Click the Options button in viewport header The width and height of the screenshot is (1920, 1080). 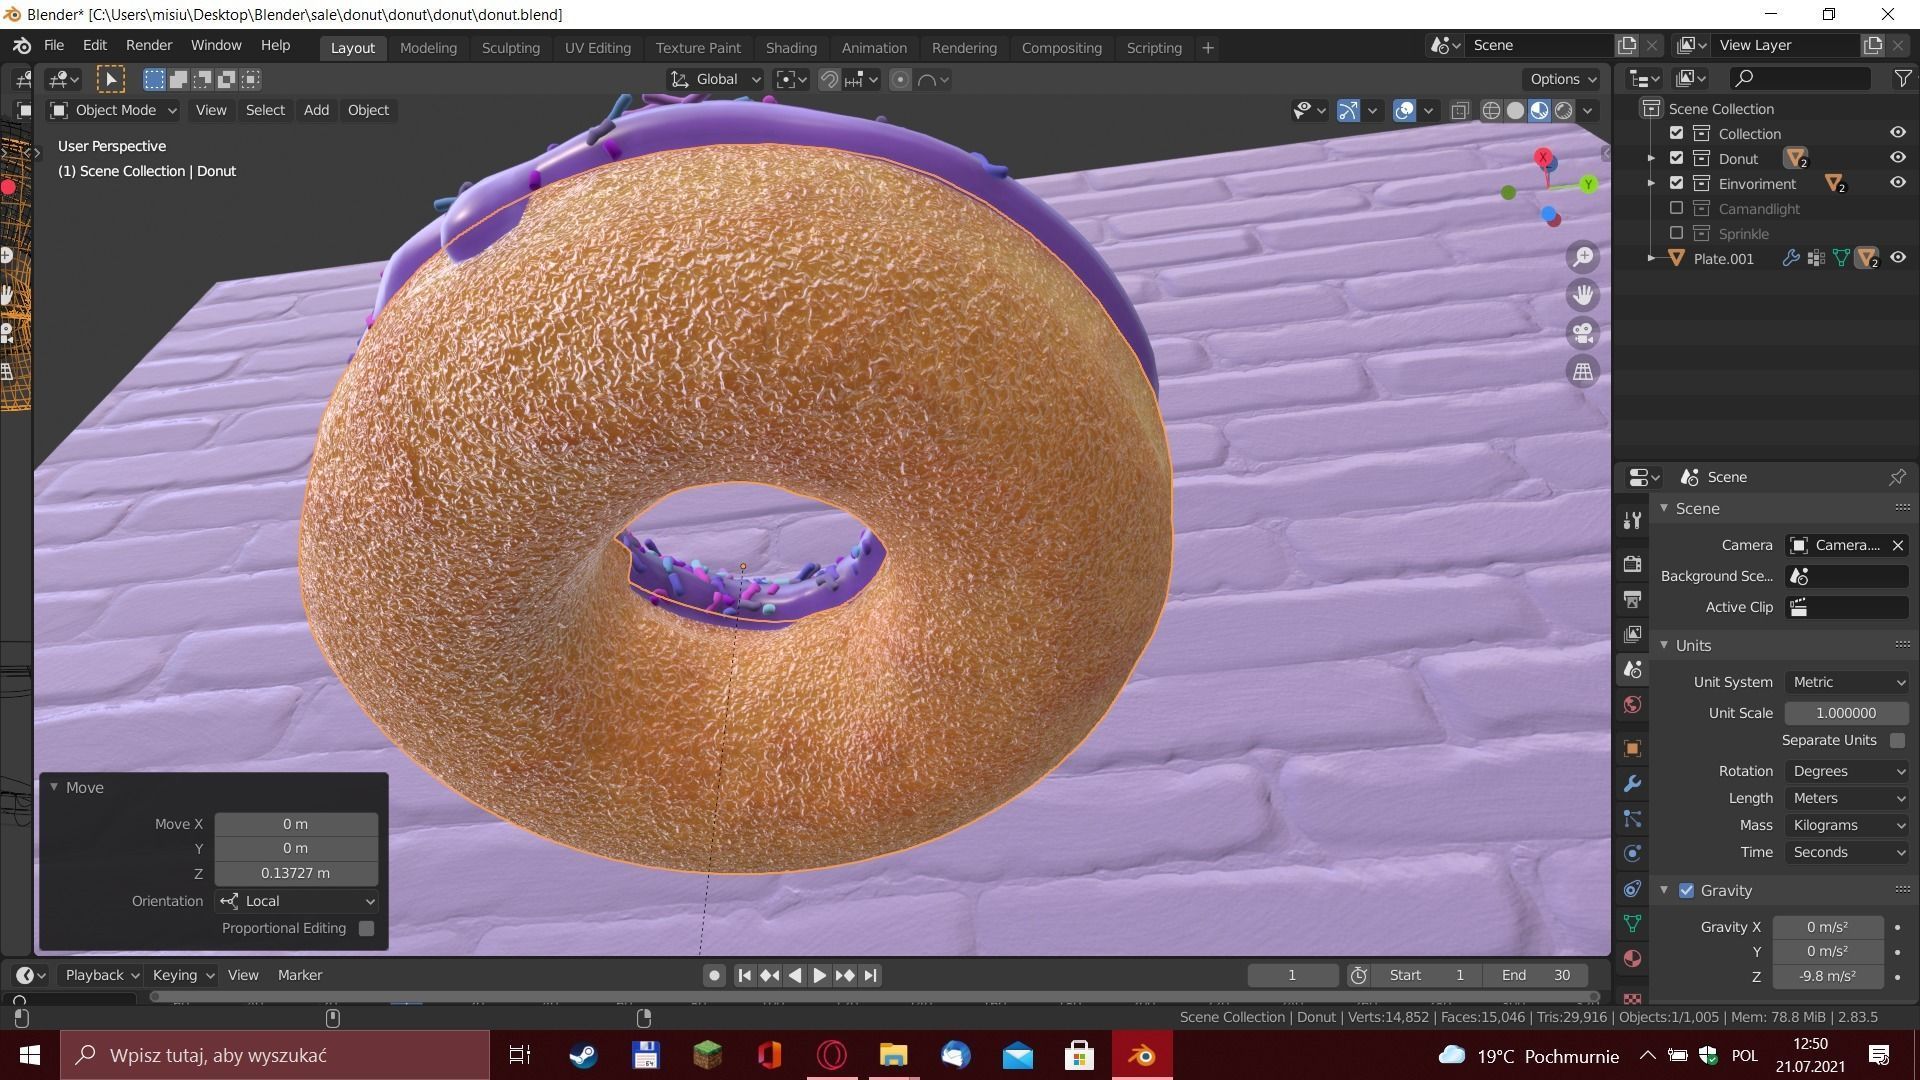point(1562,79)
